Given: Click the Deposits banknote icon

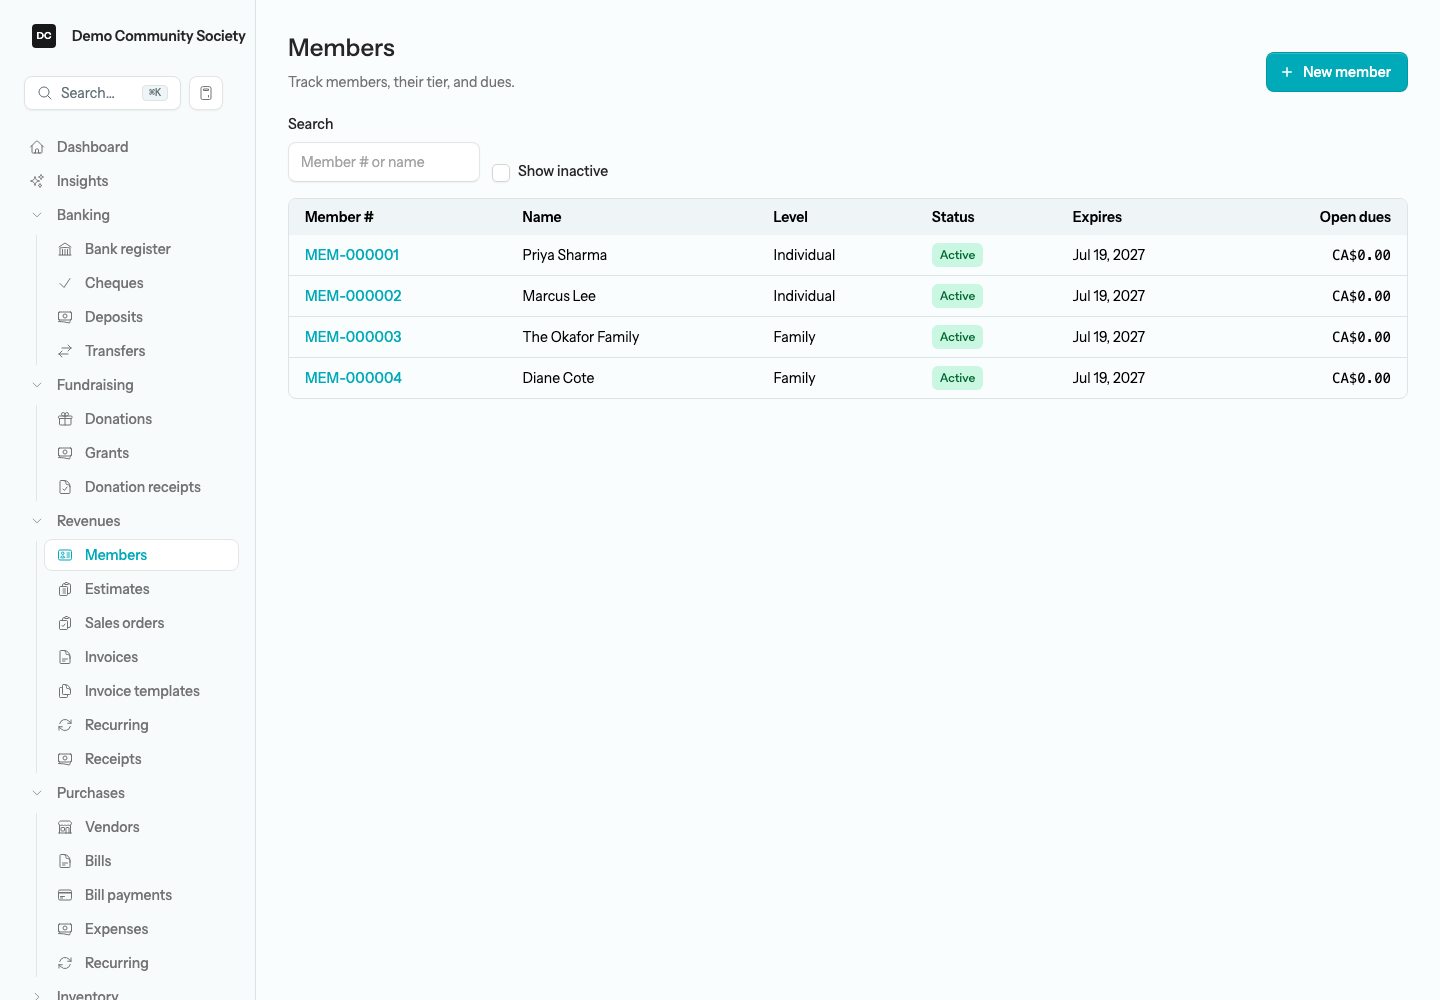Looking at the screenshot, I should pyautogui.click(x=65, y=317).
